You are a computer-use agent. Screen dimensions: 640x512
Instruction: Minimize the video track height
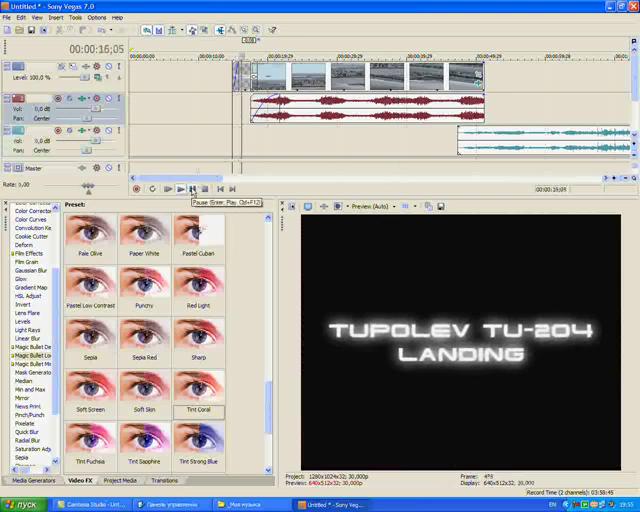click(x=7, y=66)
